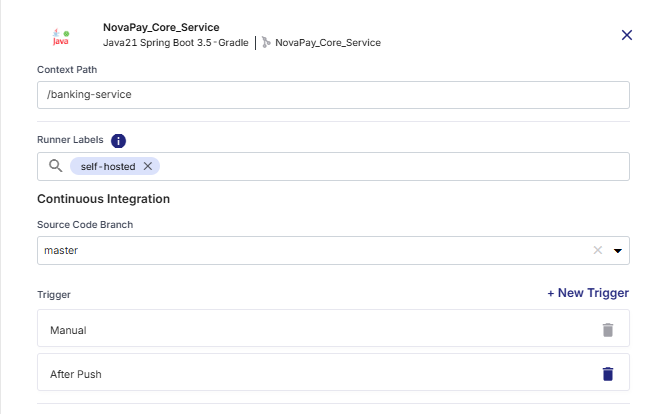Screen dimensions: 670x414
Task: Expand the Source Code Branch dropdown arrow
Action: [x=617, y=251]
